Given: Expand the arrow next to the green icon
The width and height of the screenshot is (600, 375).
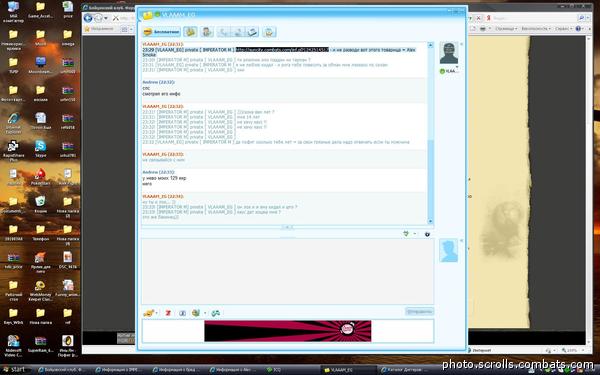Looking at the screenshot, I should [x=415, y=233].
